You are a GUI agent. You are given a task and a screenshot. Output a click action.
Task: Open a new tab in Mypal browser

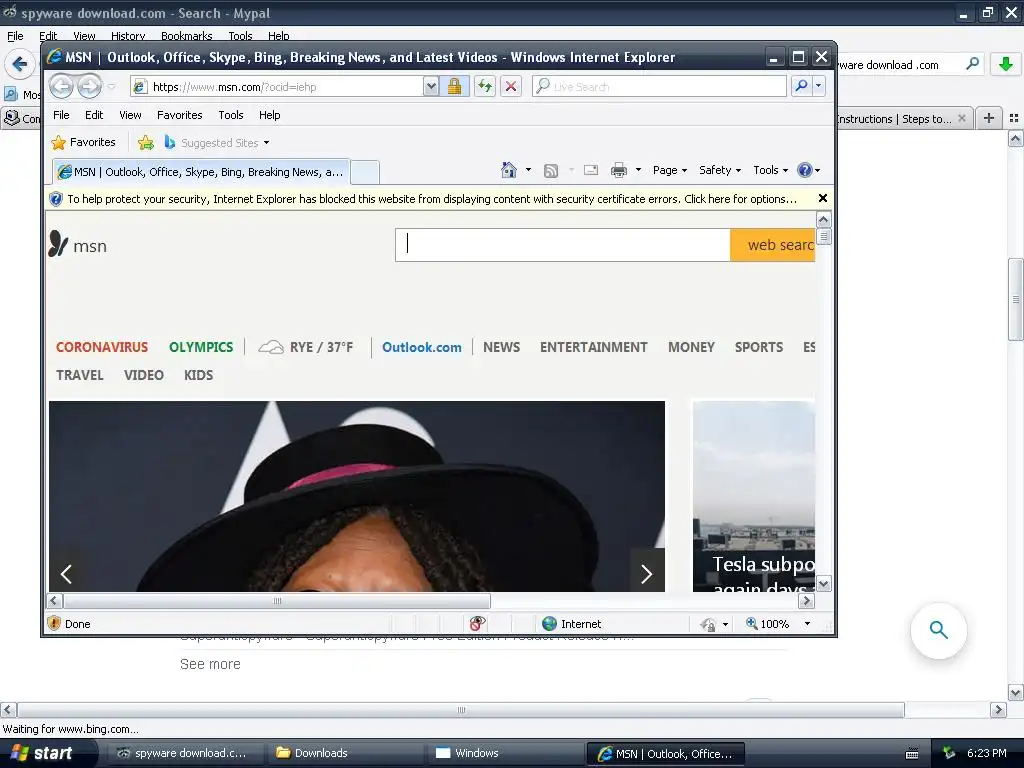tap(989, 118)
